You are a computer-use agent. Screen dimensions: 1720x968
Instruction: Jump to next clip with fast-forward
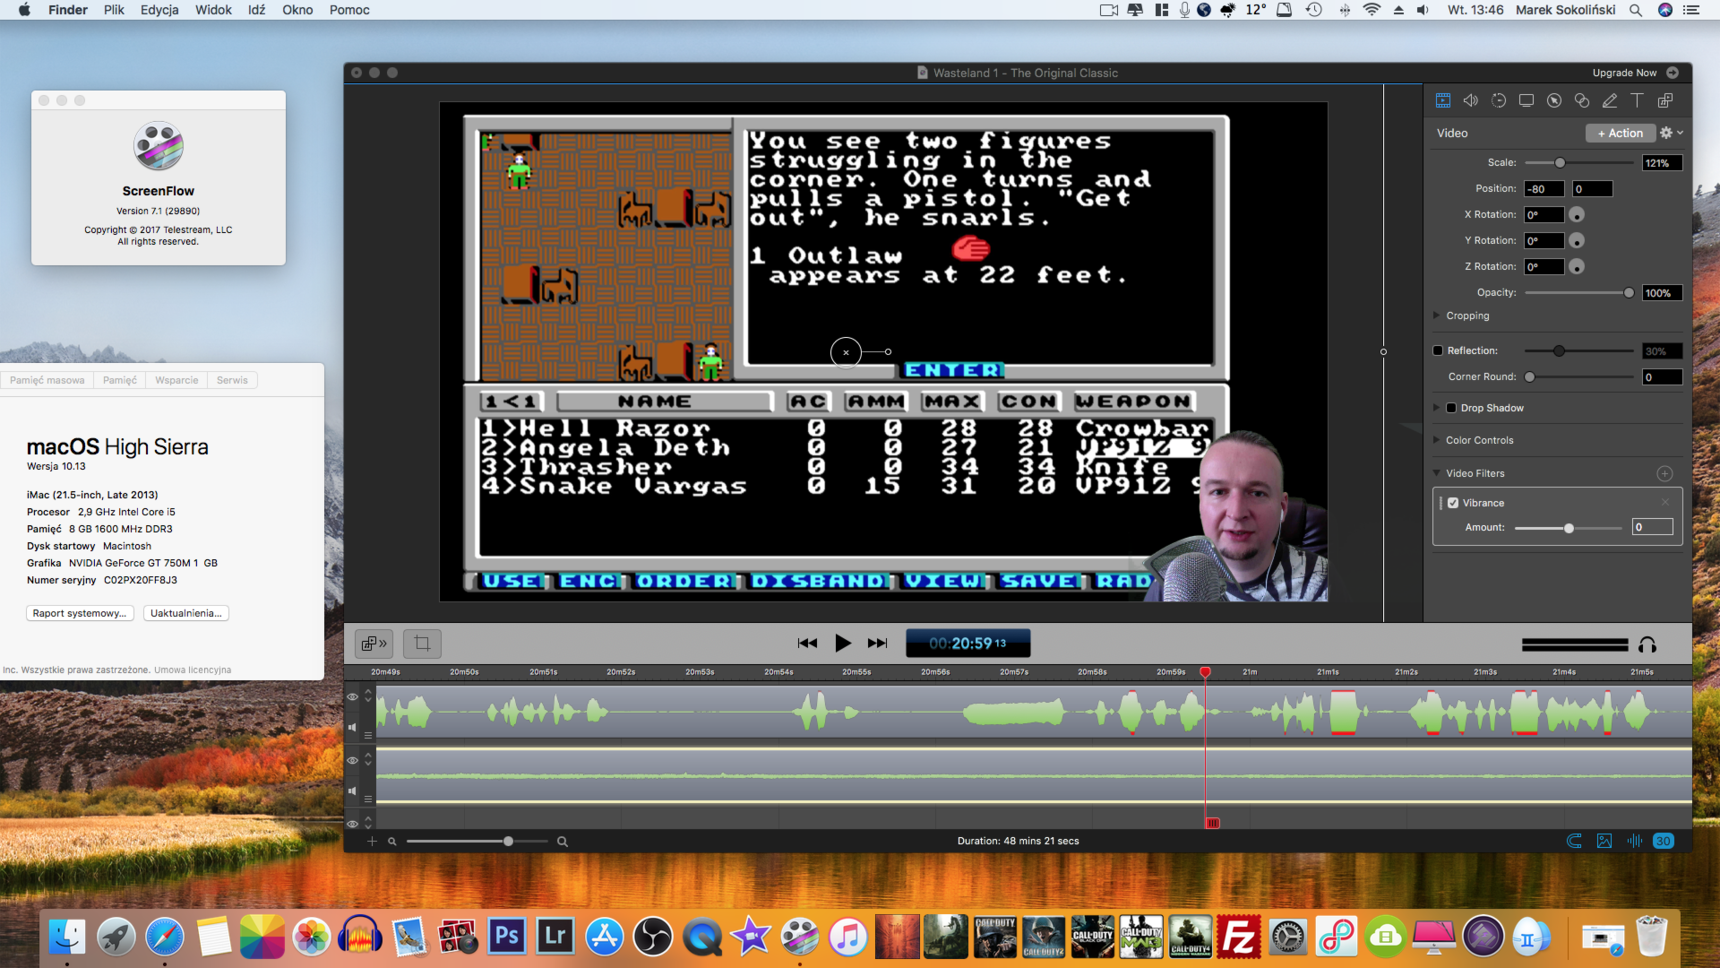tap(877, 643)
